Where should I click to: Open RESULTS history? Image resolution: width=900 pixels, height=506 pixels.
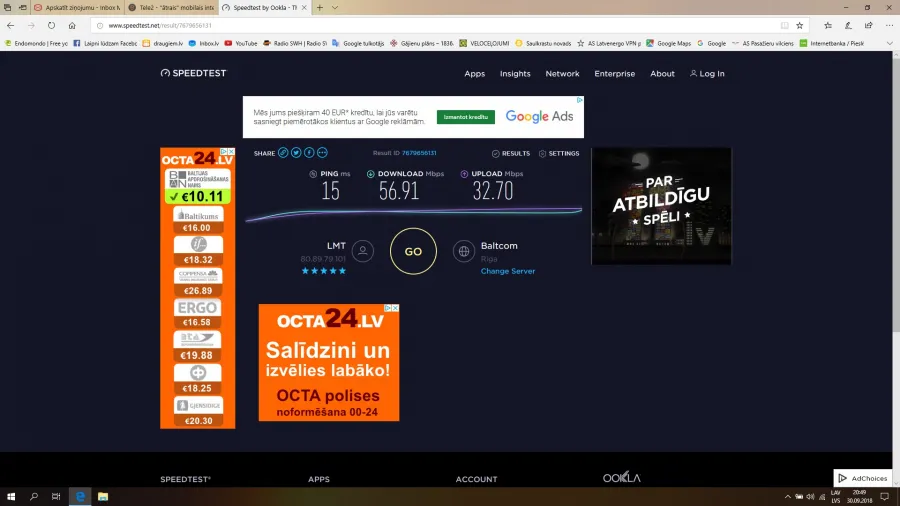511,154
